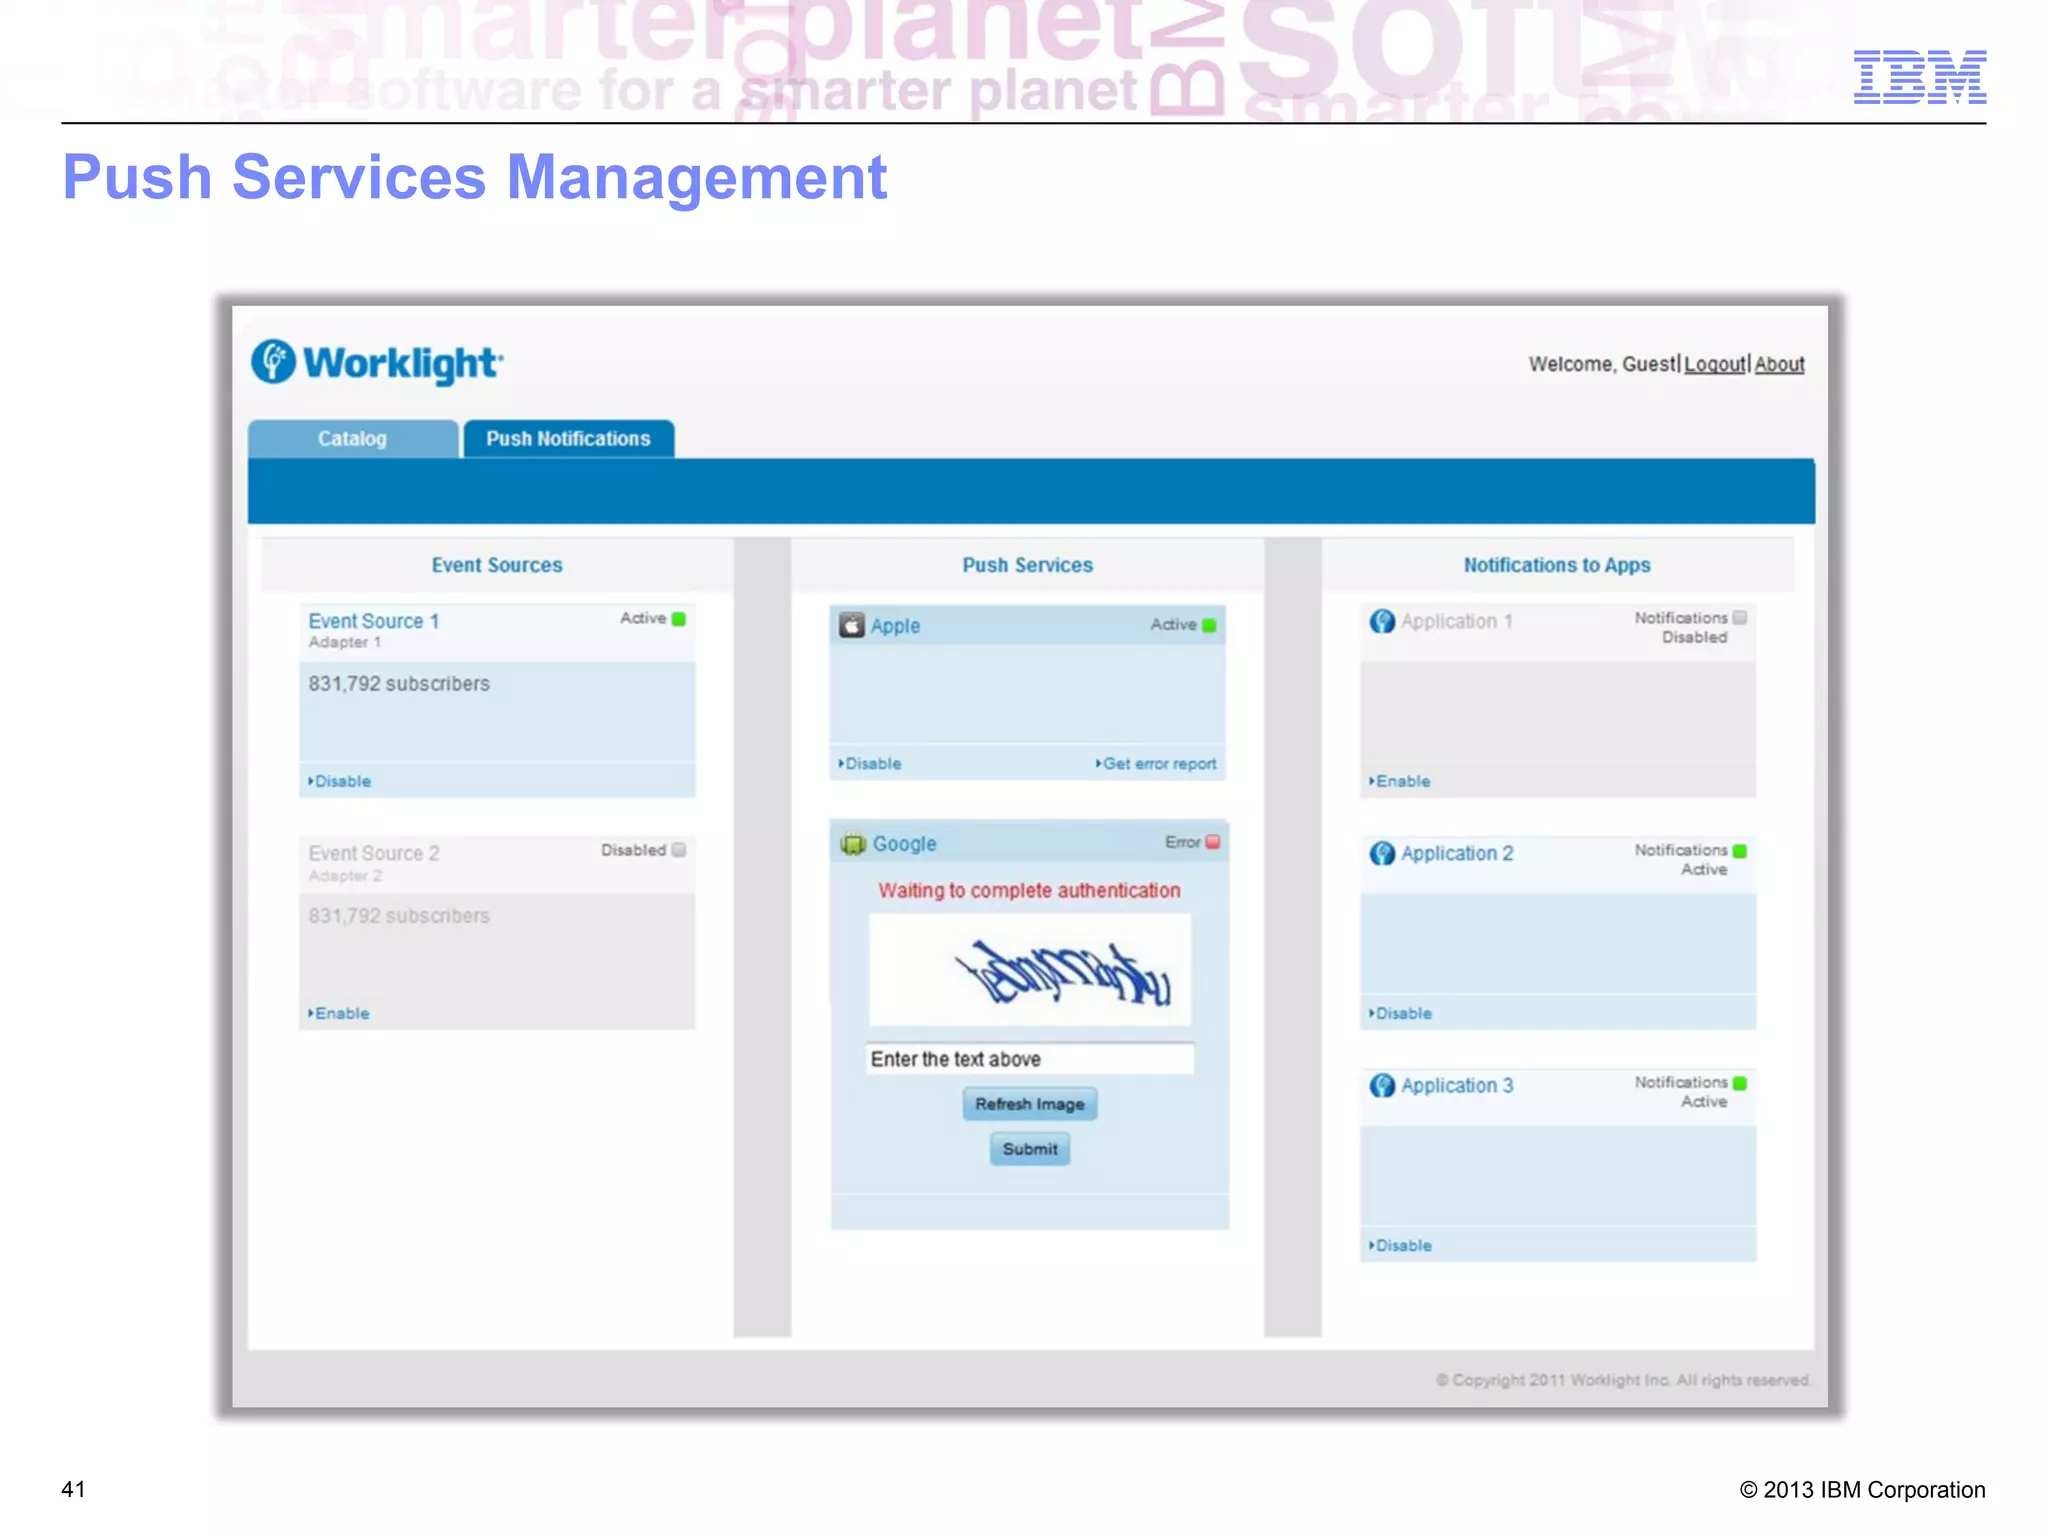Click the Event Source 1 title

point(374,621)
